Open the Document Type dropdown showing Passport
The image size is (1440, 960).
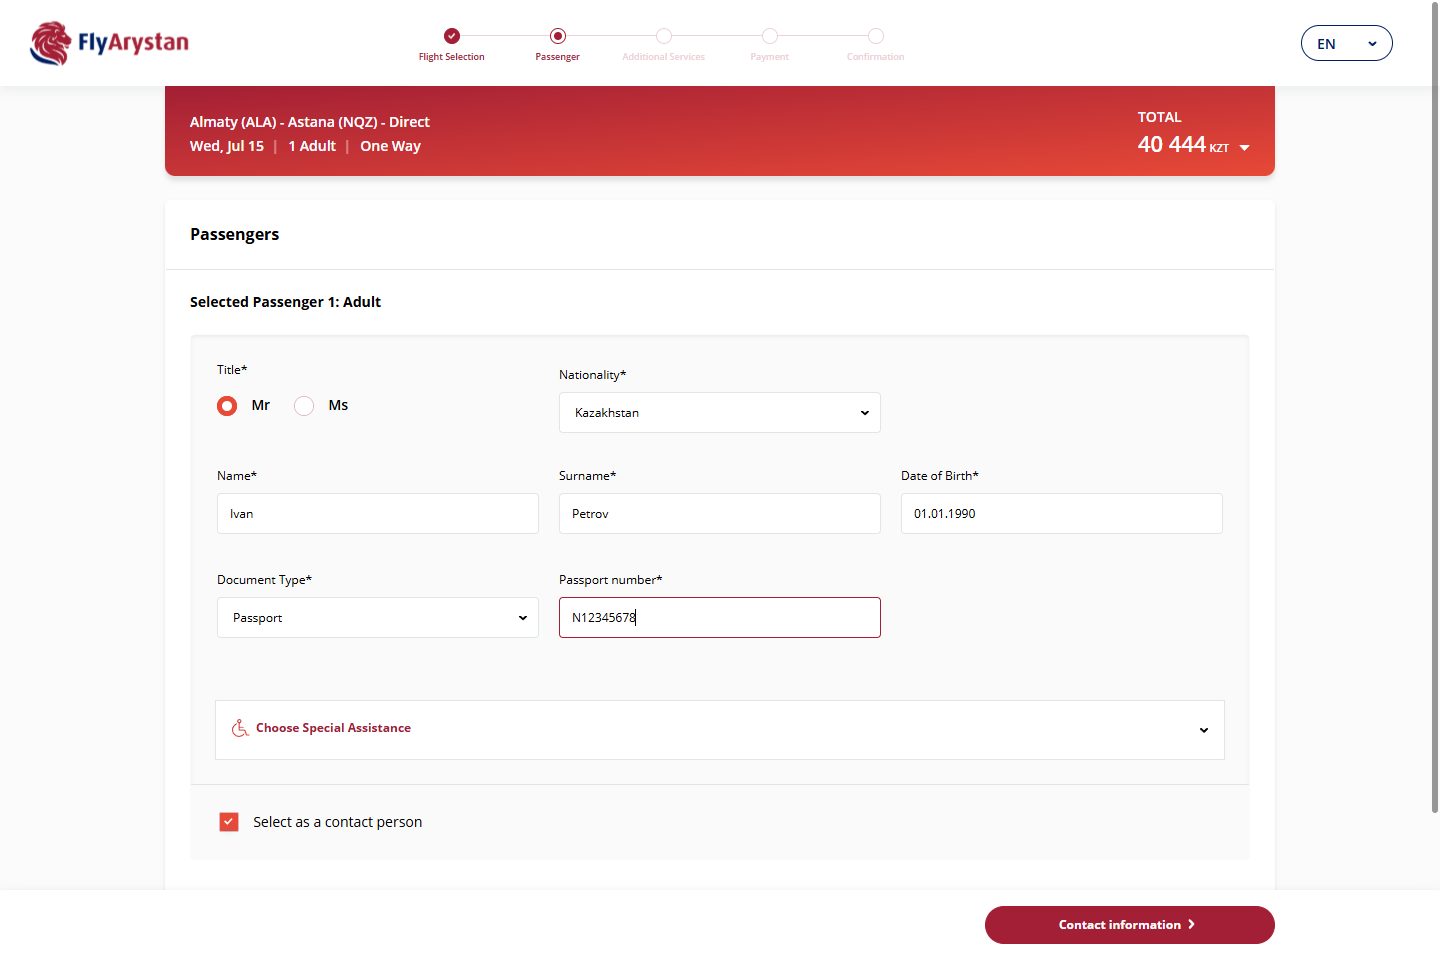(x=378, y=618)
